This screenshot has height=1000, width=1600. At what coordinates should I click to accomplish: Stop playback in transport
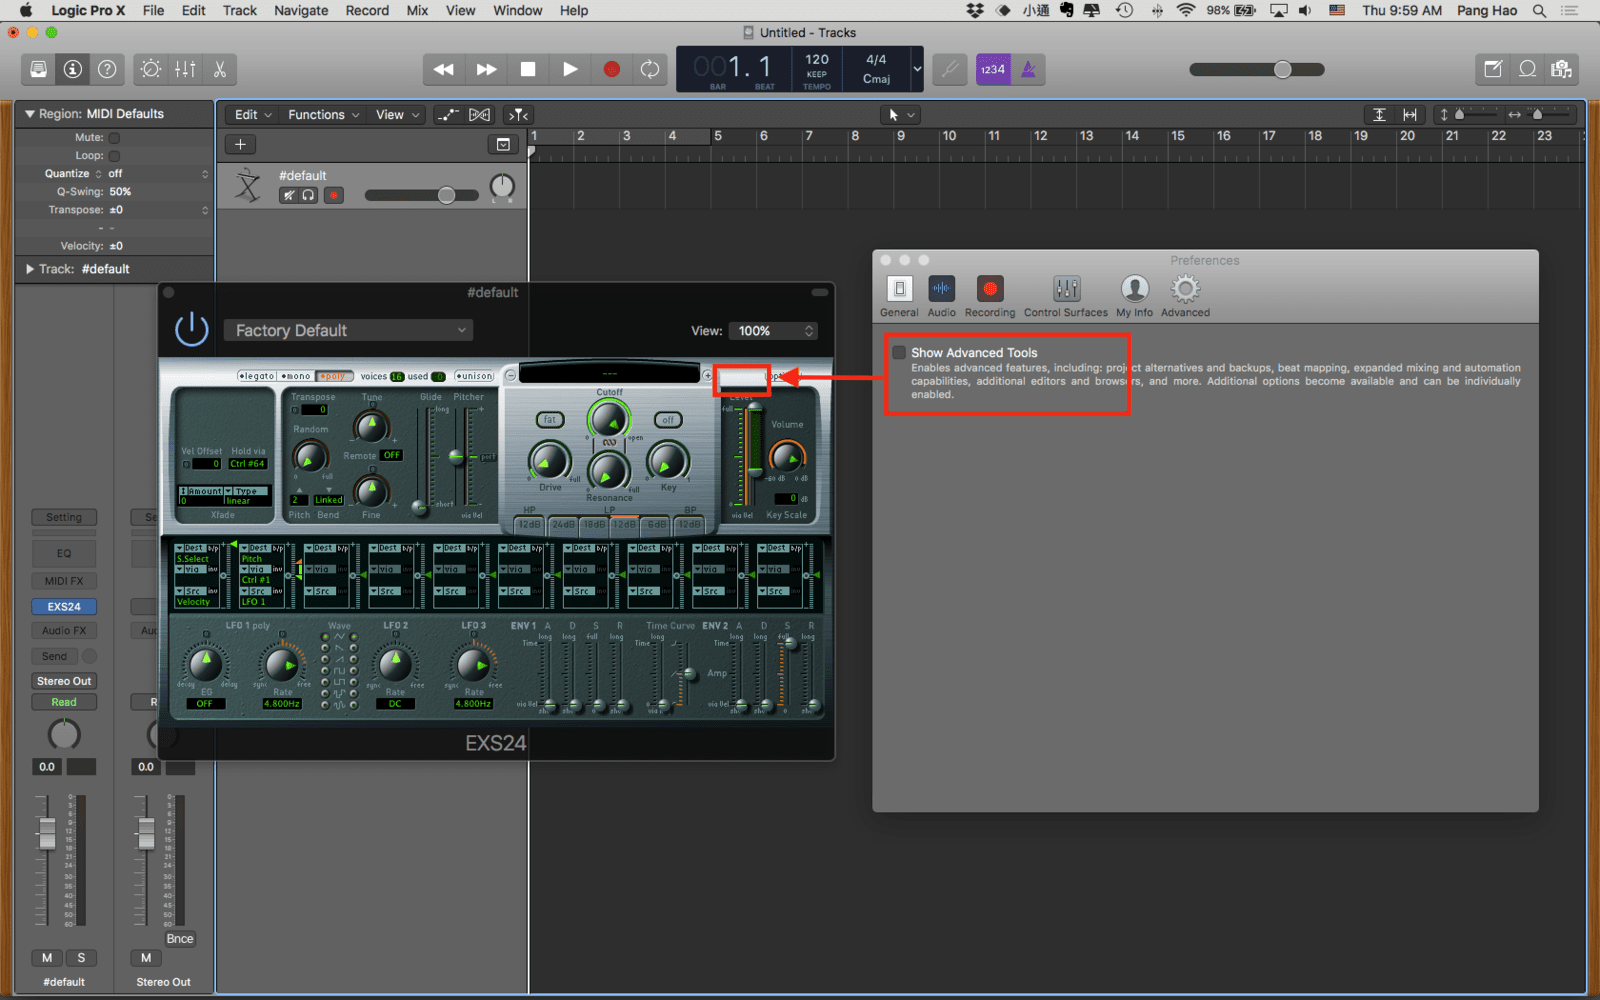click(x=528, y=69)
